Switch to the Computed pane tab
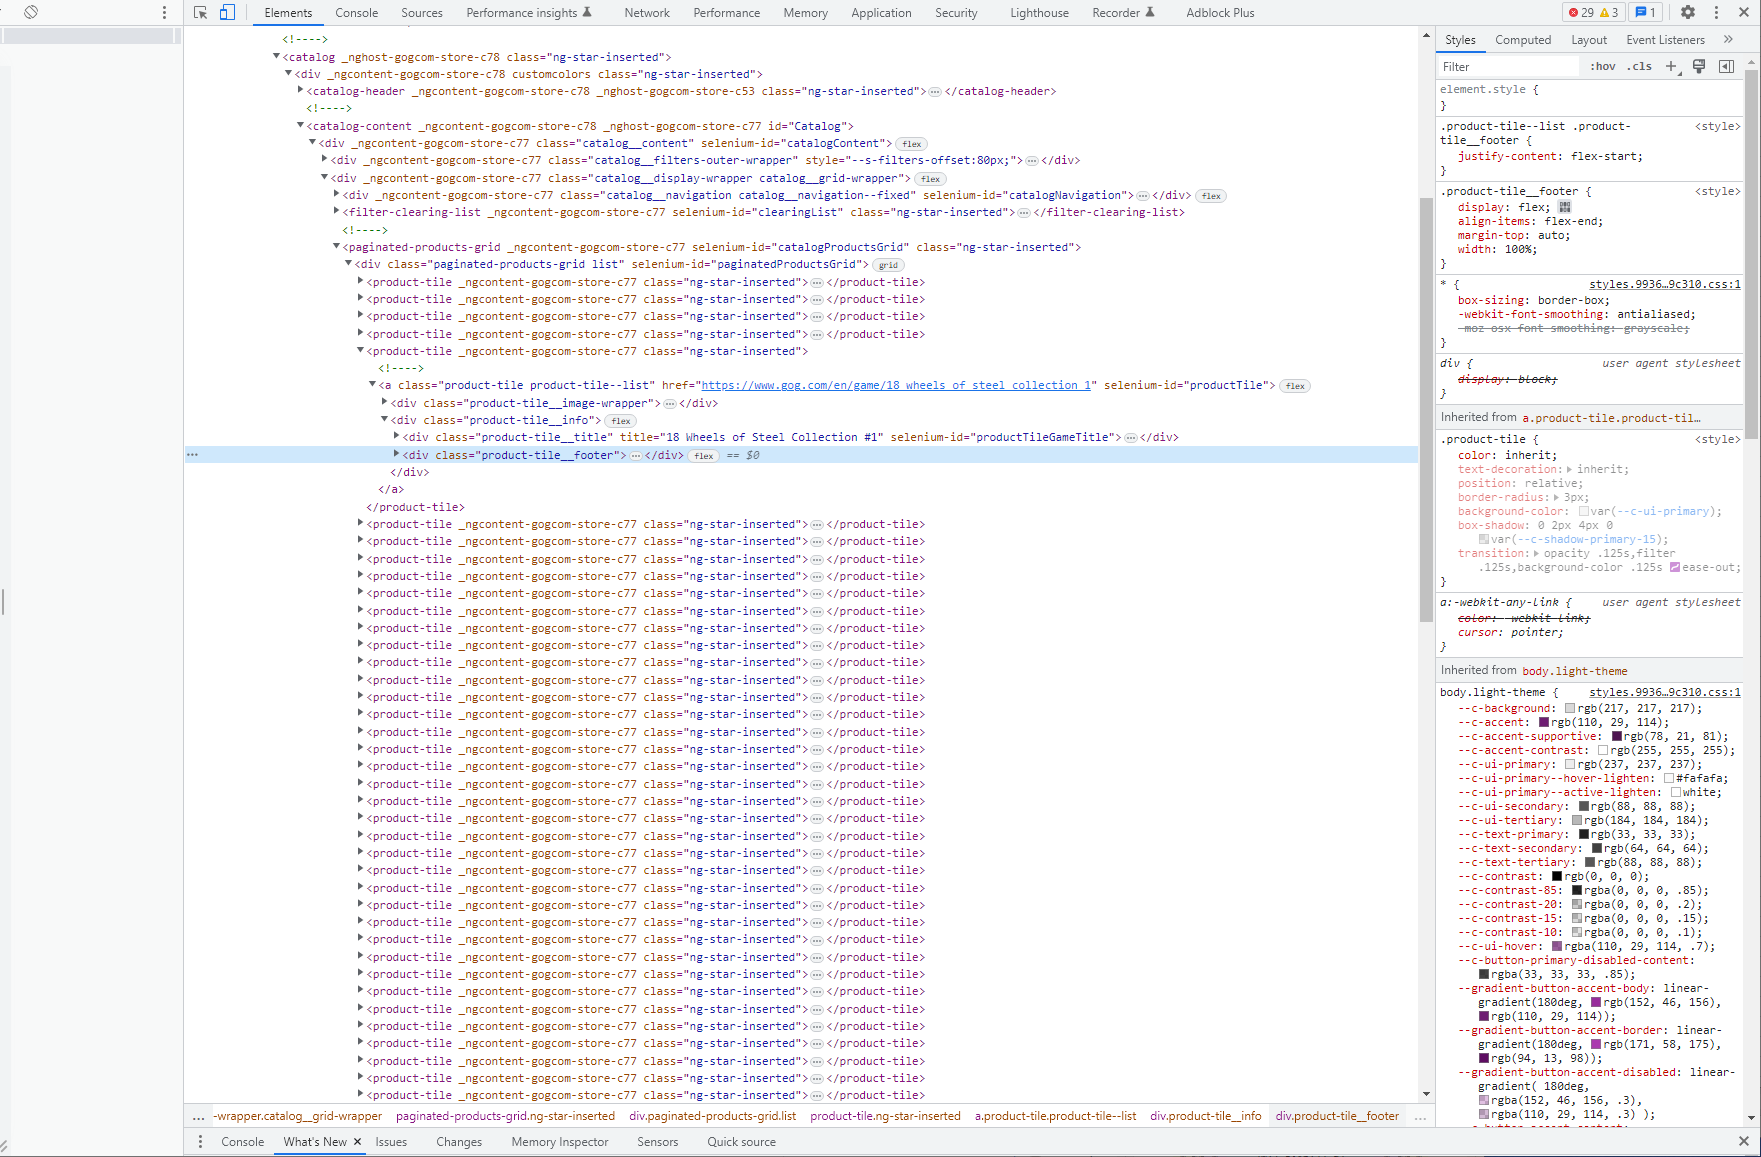The height and width of the screenshot is (1157, 1761). tap(1523, 40)
